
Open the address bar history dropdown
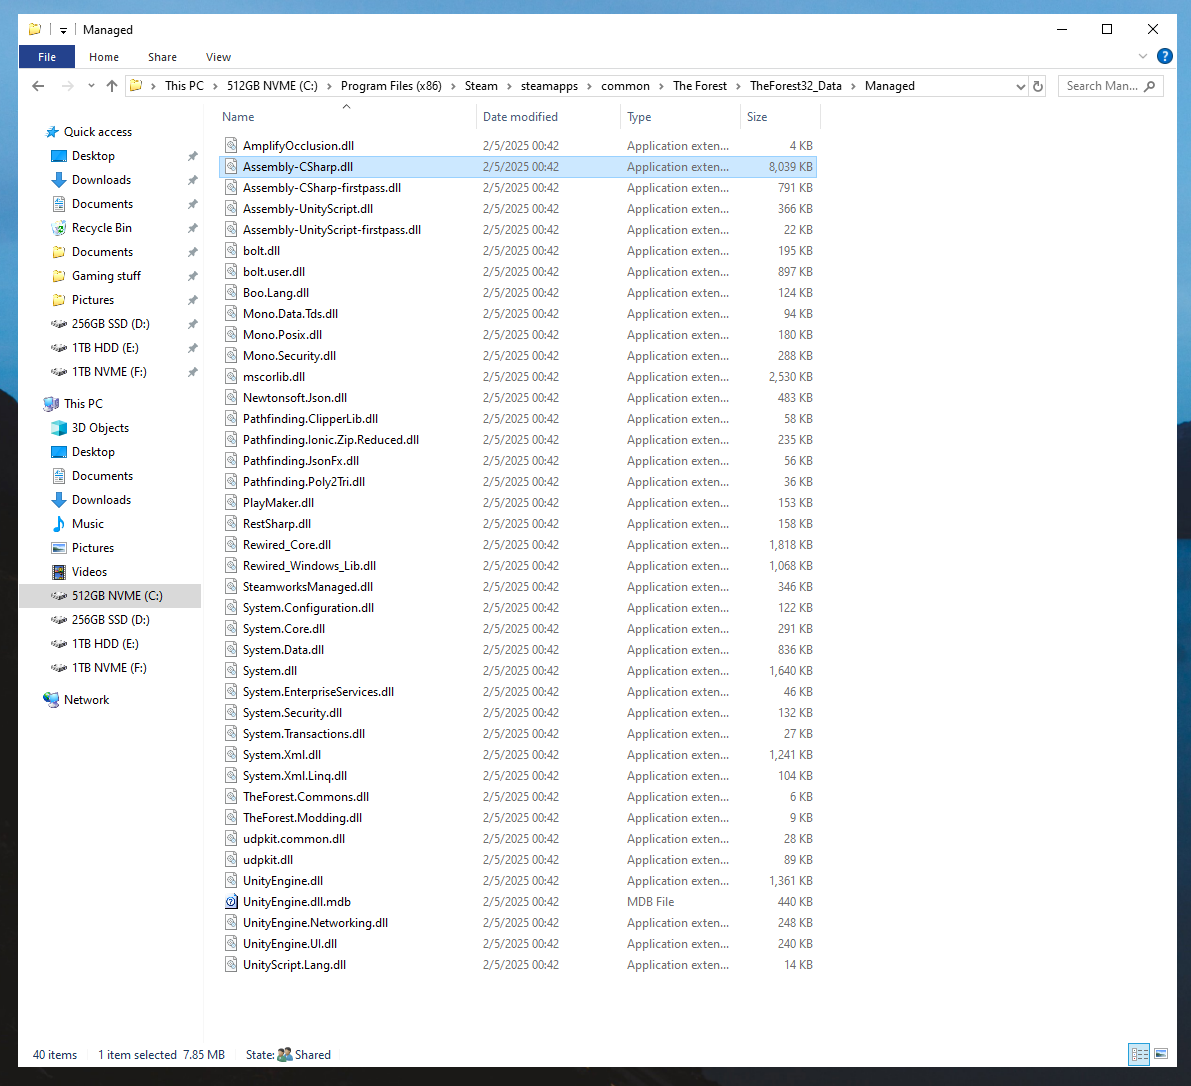pos(1020,86)
